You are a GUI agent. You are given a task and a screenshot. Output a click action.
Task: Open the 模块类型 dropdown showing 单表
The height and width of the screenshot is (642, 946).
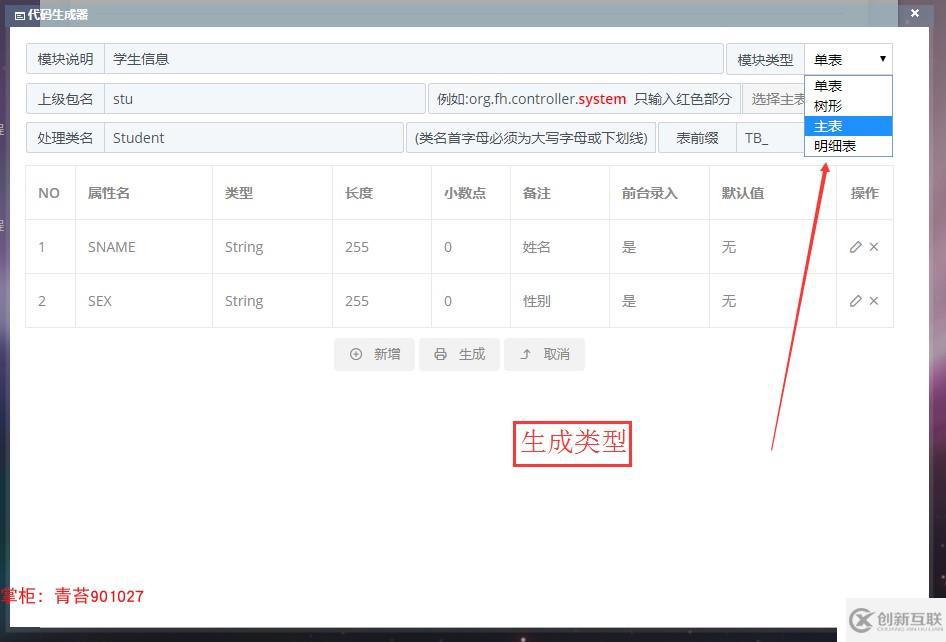(x=848, y=59)
